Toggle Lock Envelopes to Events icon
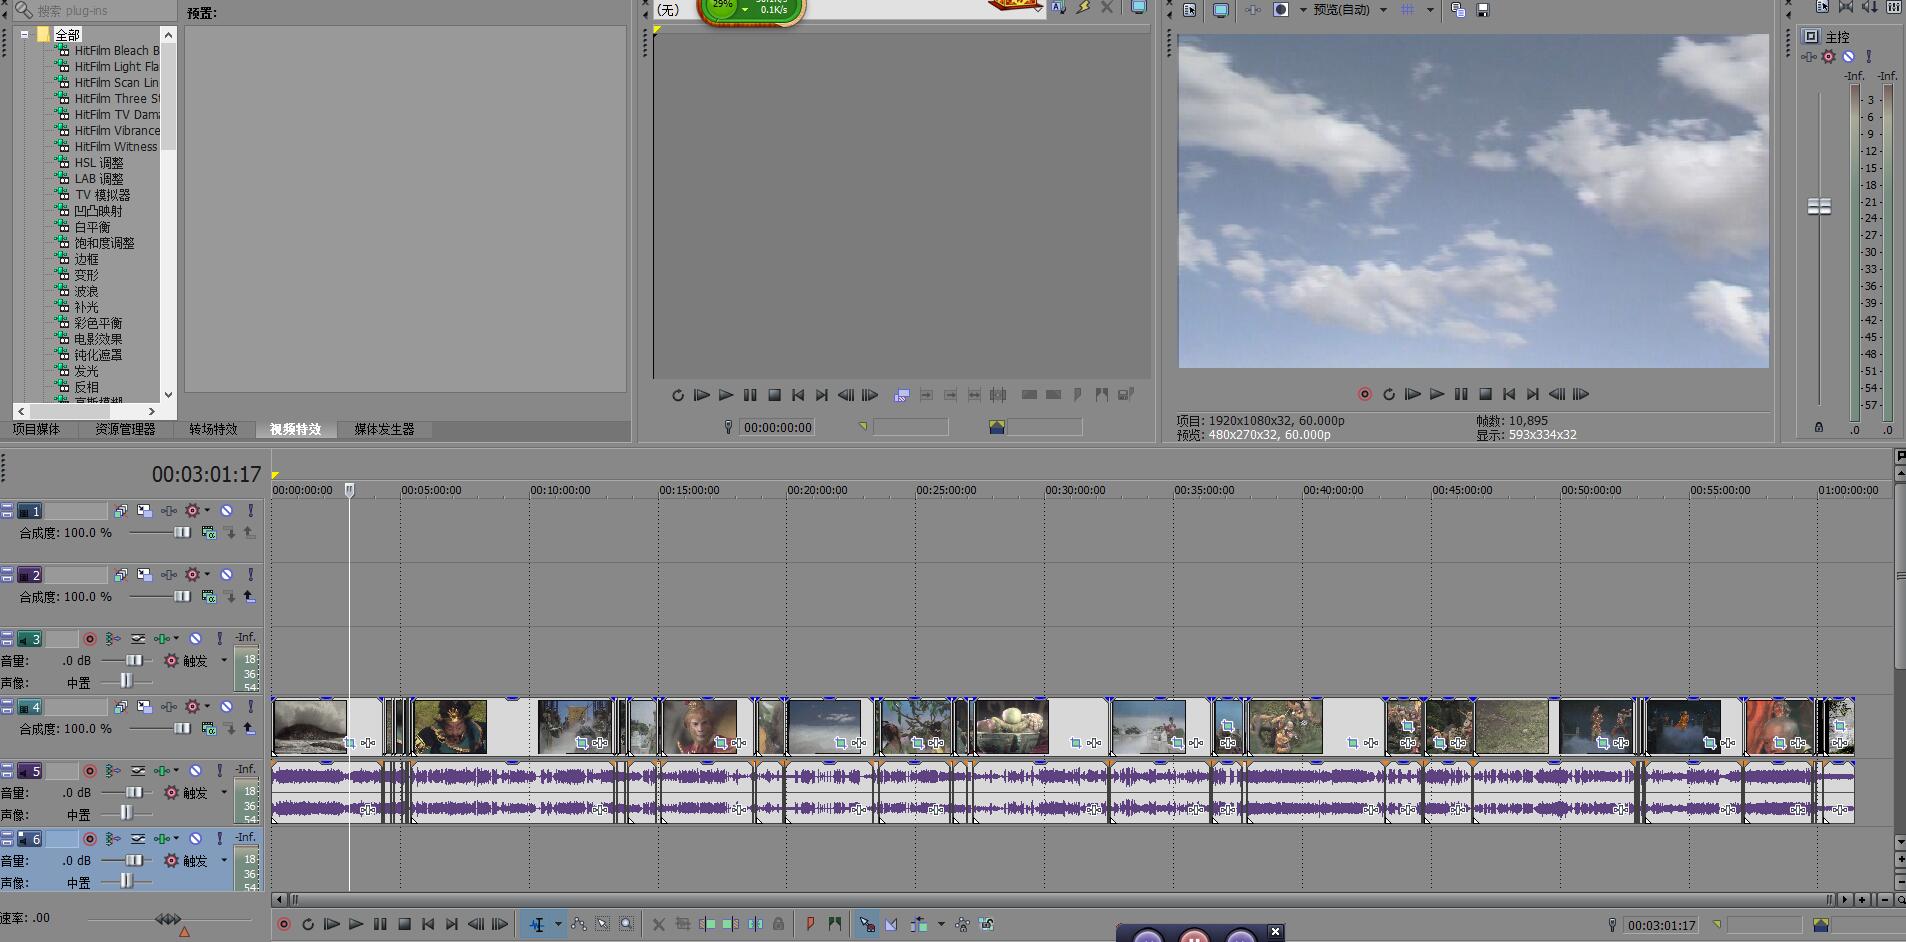The width and height of the screenshot is (1906, 942). pyautogui.click(x=962, y=925)
